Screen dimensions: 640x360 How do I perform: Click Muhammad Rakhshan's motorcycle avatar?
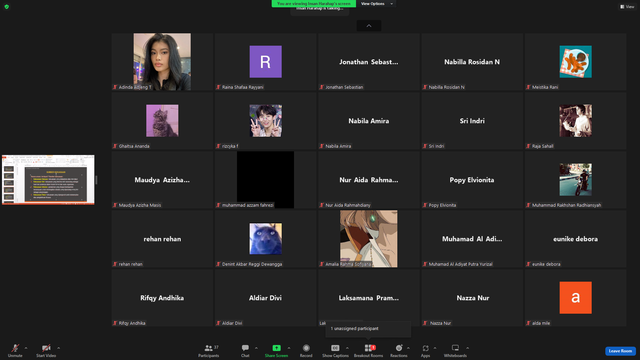(x=576, y=180)
